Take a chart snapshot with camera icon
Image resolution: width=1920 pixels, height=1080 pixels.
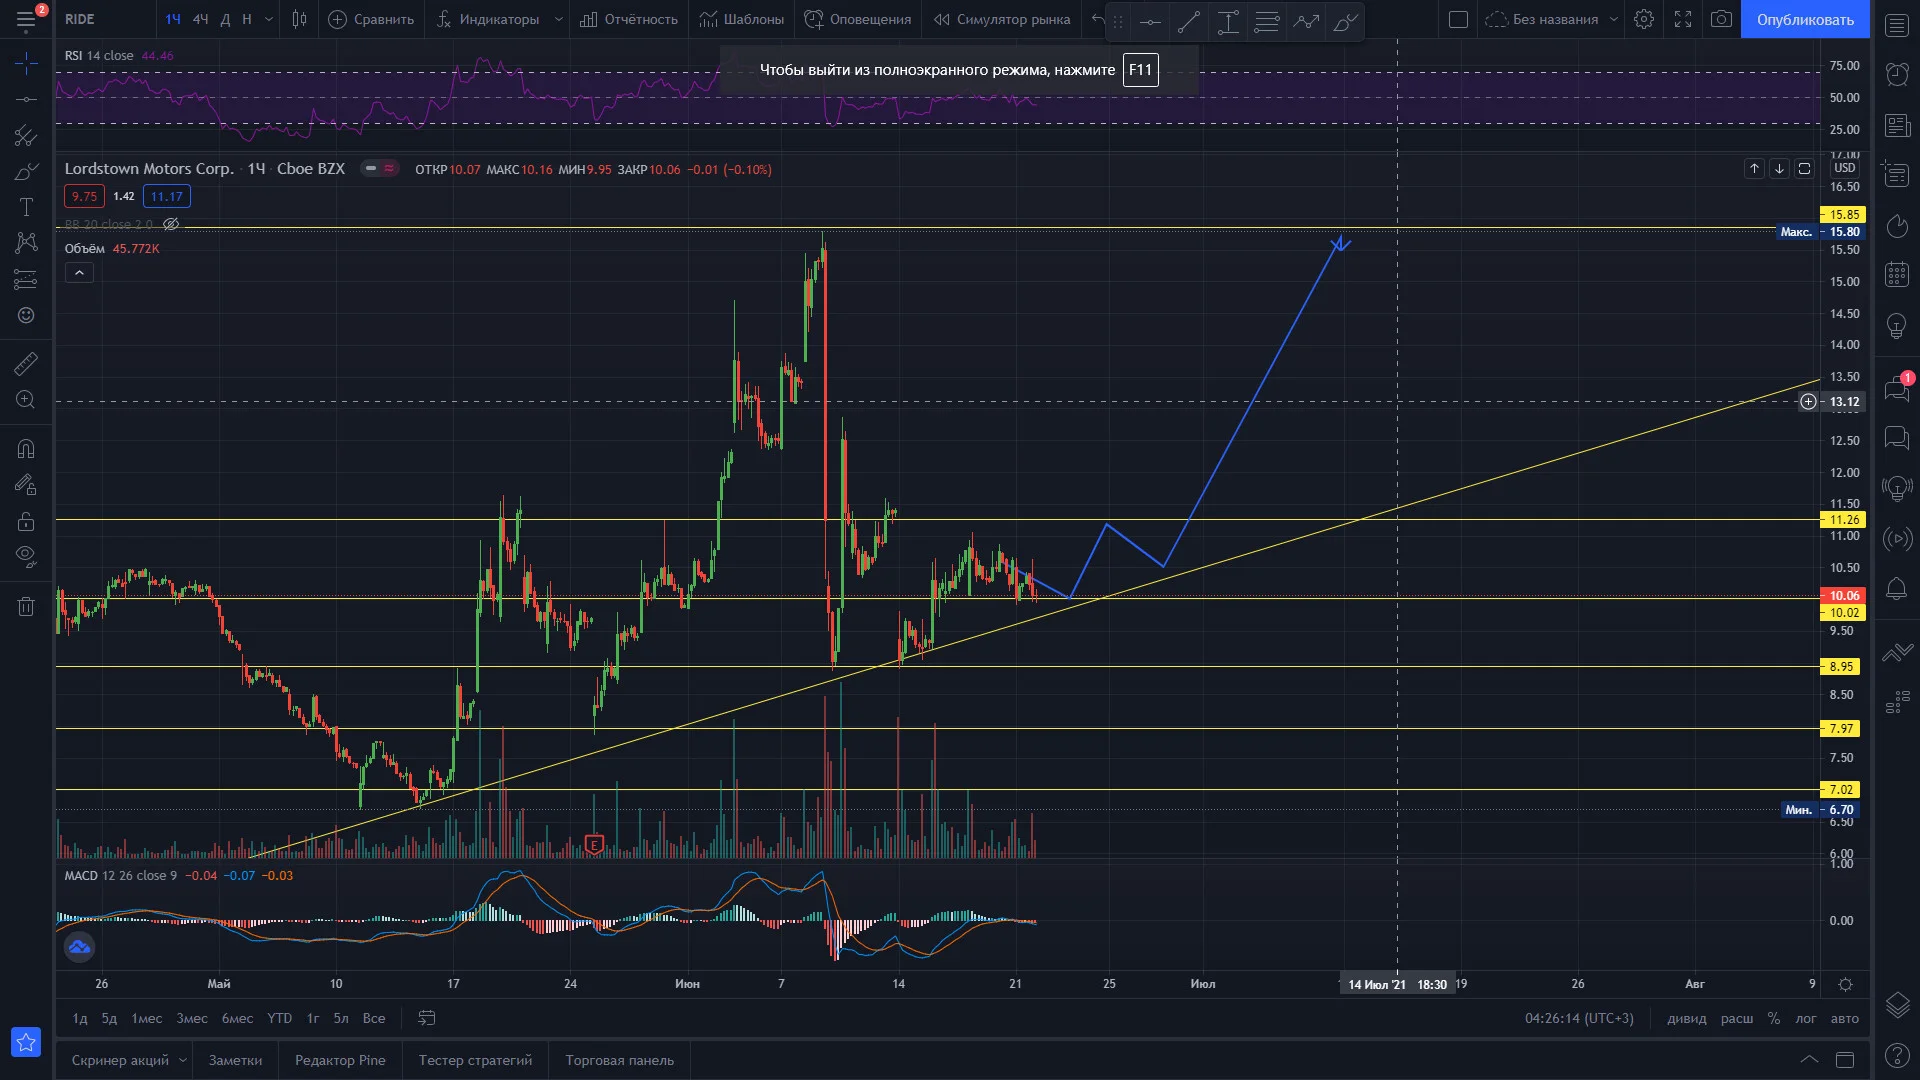[1721, 19]
